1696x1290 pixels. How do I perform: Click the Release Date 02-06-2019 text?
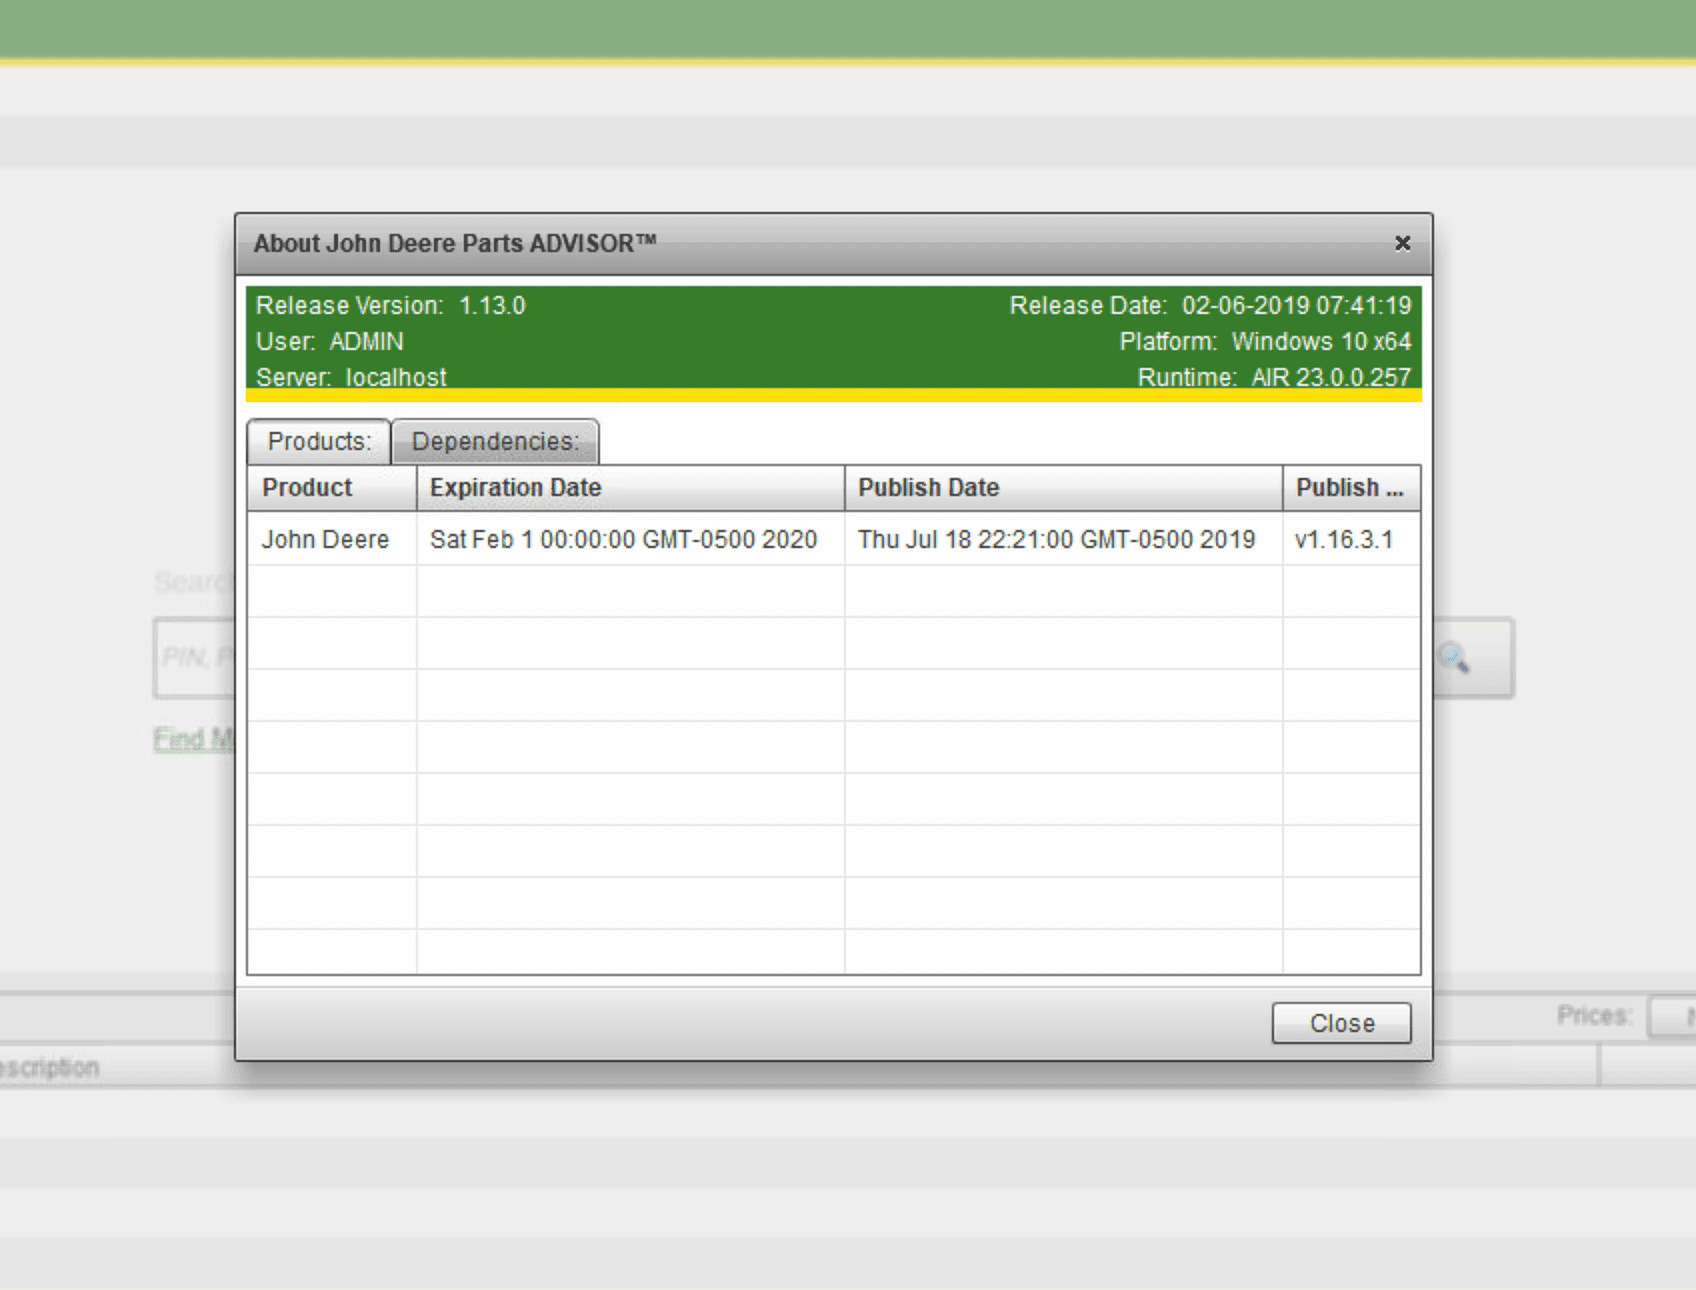point(1210,305)
